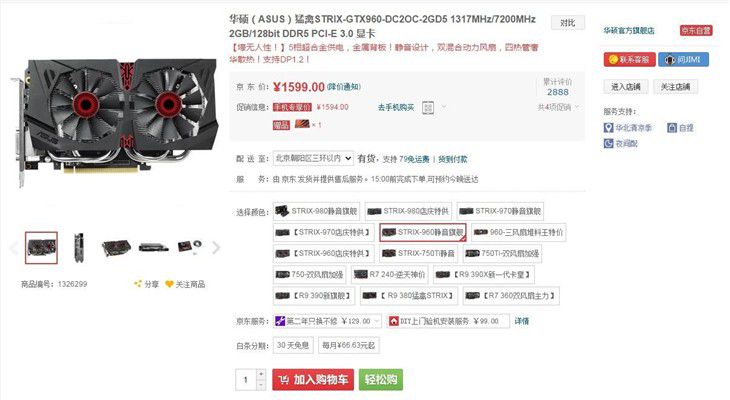Viewport: 730px width, 400px height.
Task: Click the next thumbnail arrow
Action: [216, 248]
